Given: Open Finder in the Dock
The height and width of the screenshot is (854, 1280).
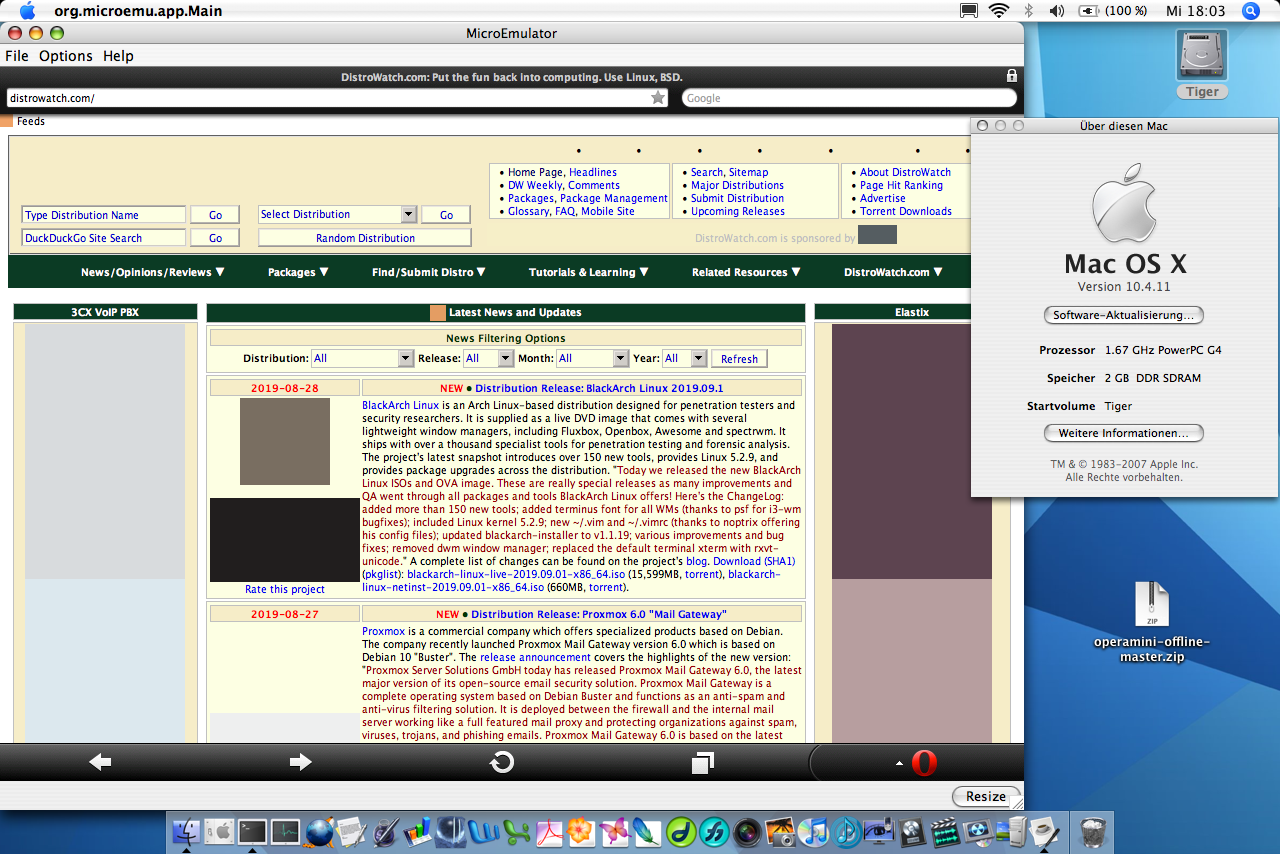Looking at the screenshot, I should click(187, 831).
